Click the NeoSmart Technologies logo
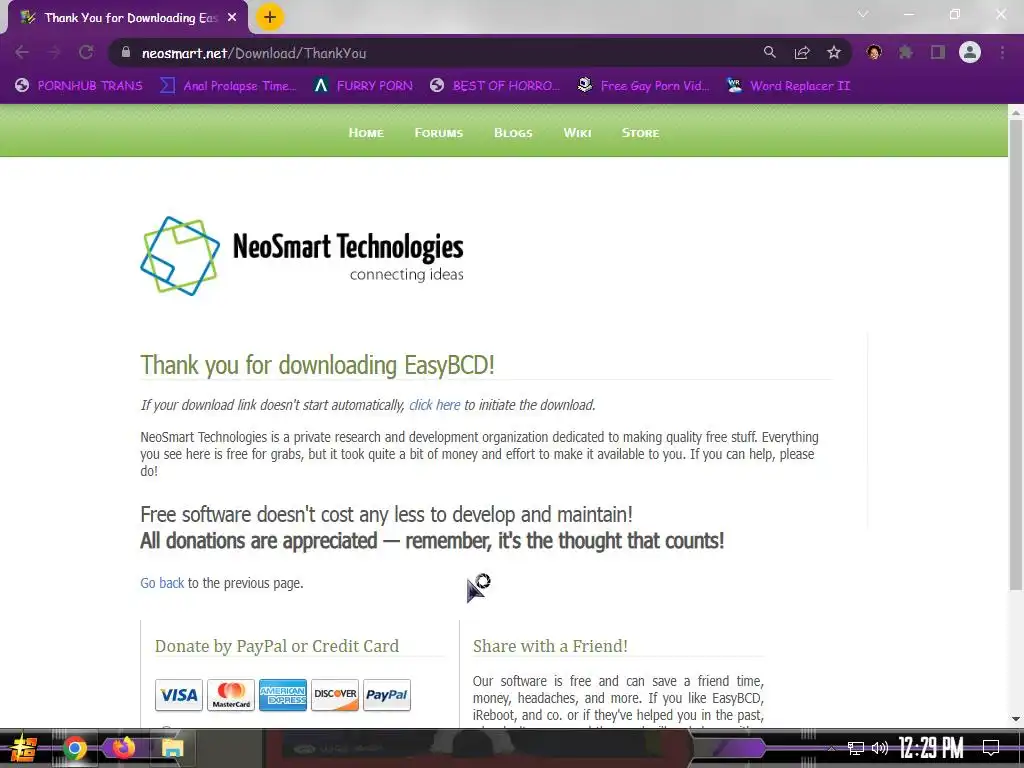1024x768 pixels. pyautogui.click(x=302, y=256)
